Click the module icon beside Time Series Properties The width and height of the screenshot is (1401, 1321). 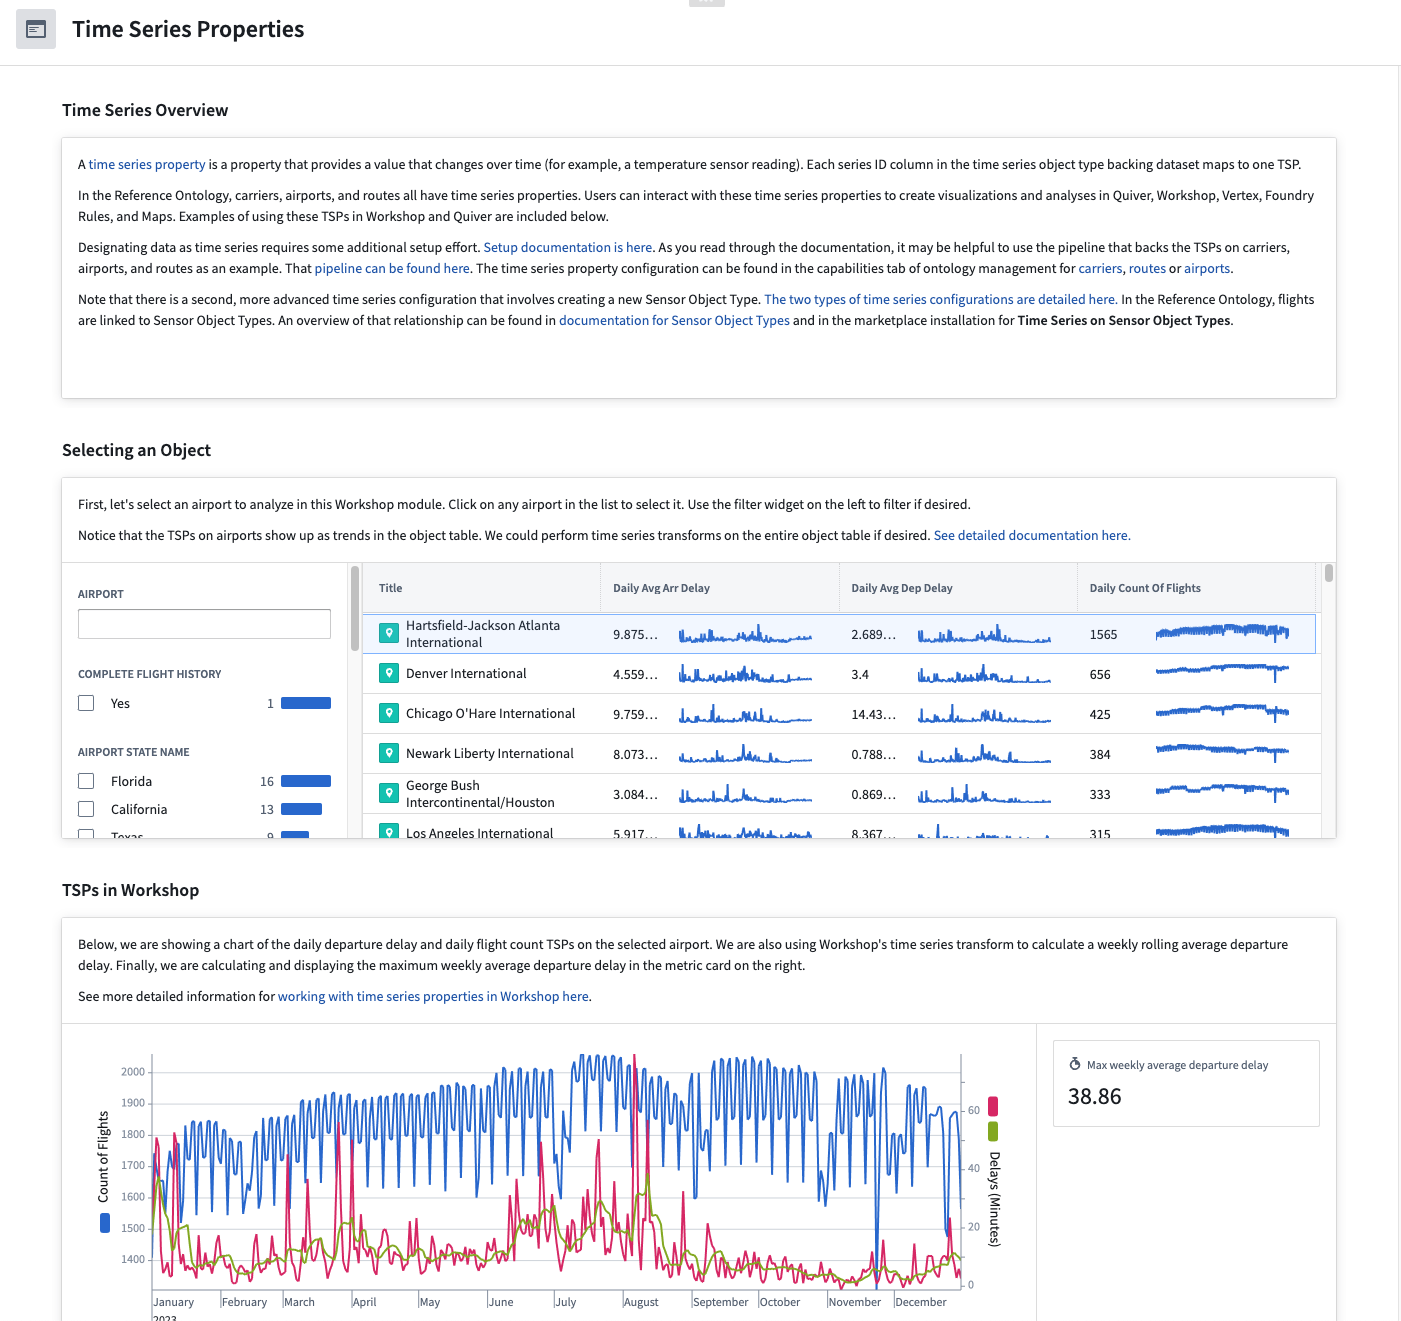(36, 29)
